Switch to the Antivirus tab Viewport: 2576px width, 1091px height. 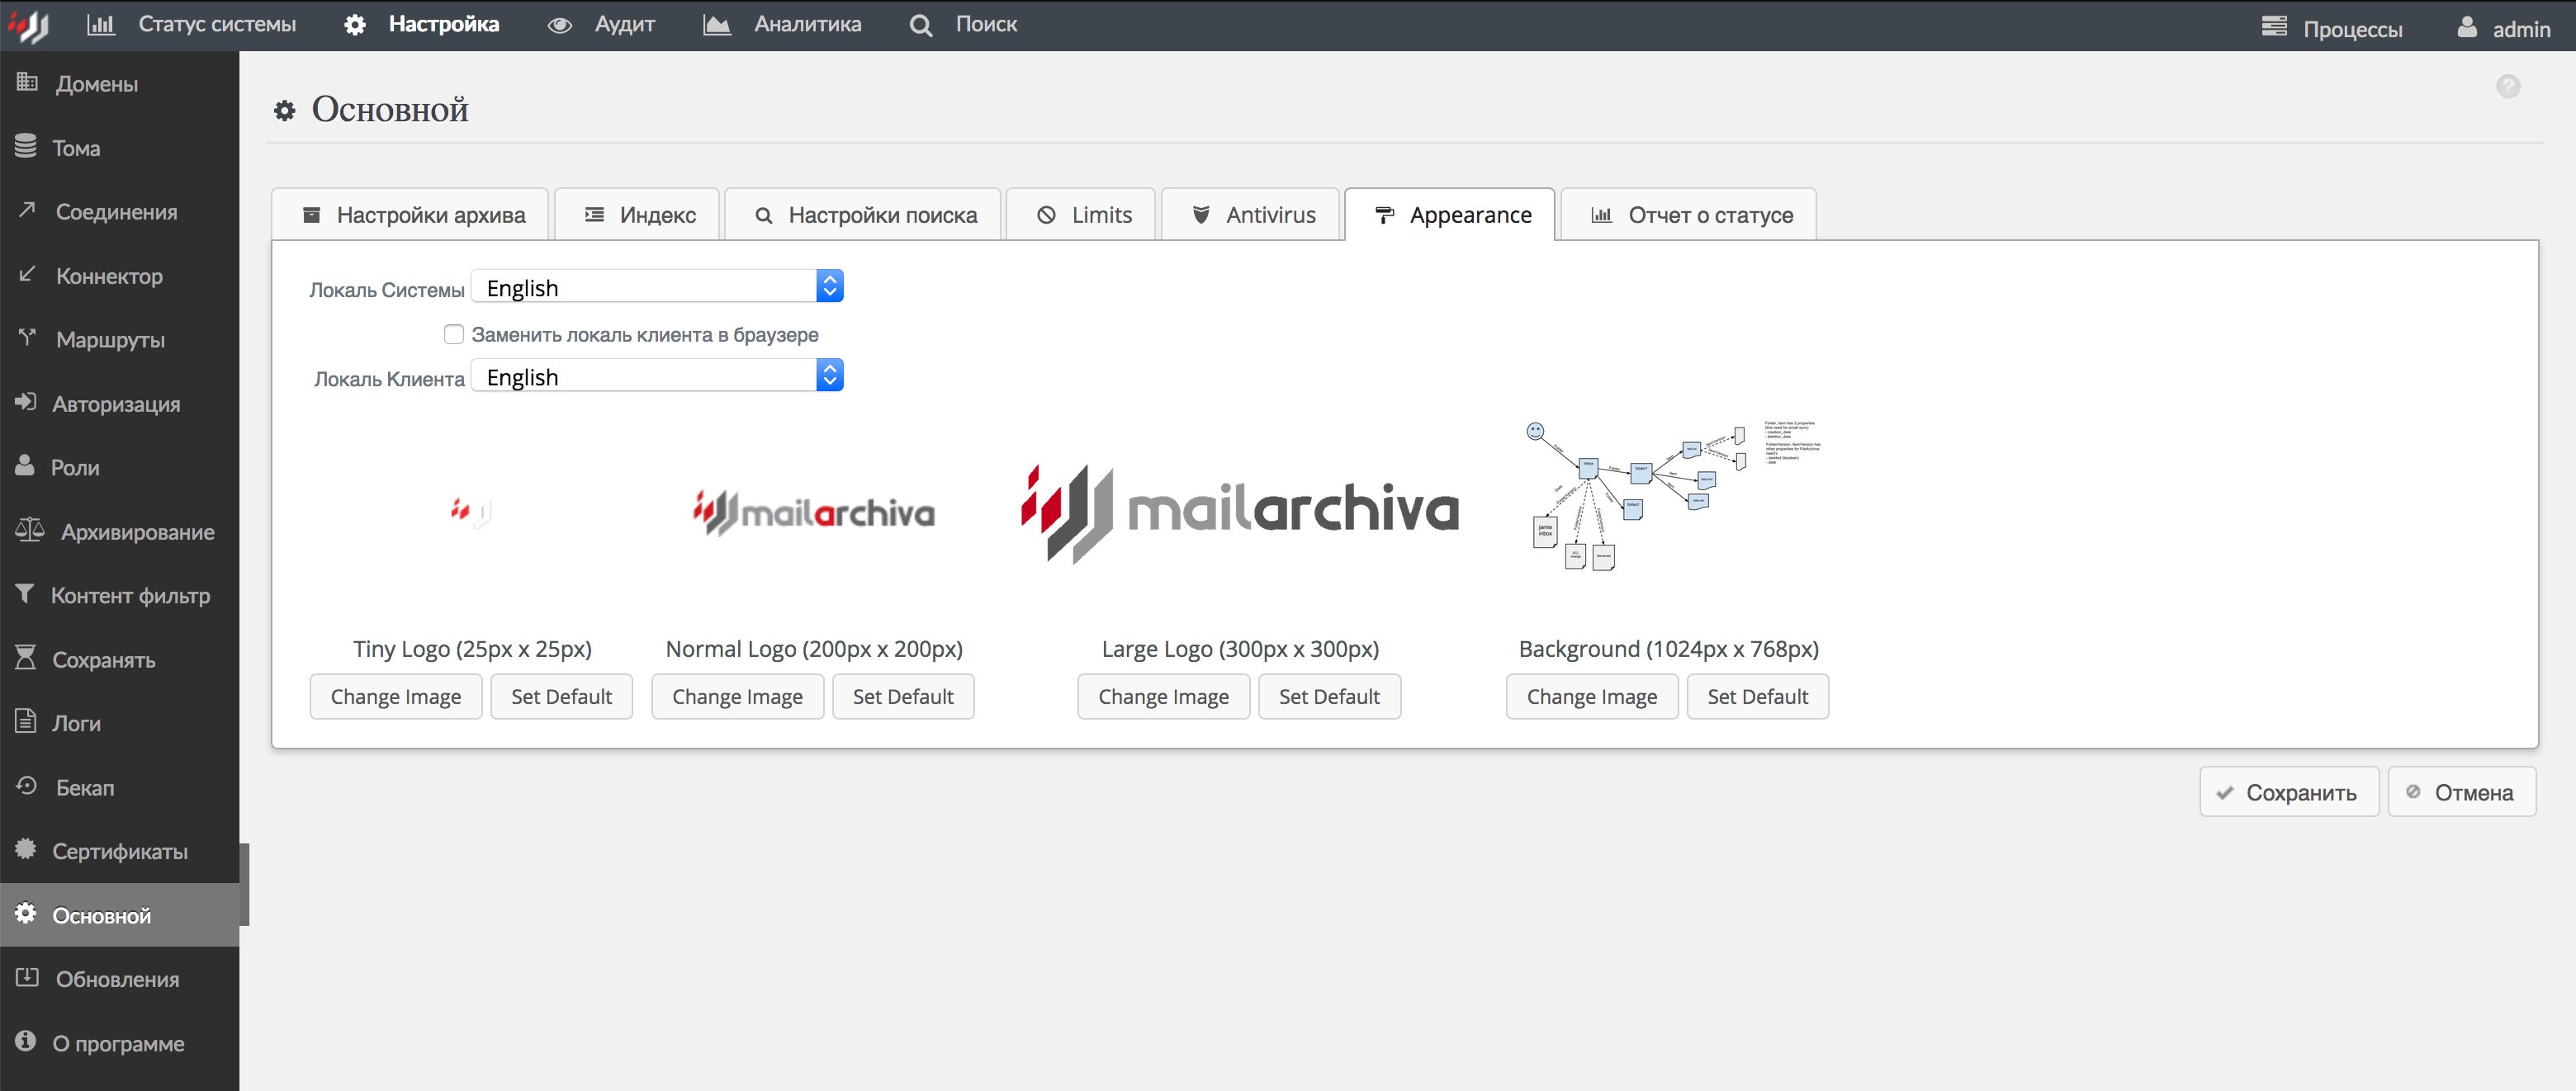1250,215
